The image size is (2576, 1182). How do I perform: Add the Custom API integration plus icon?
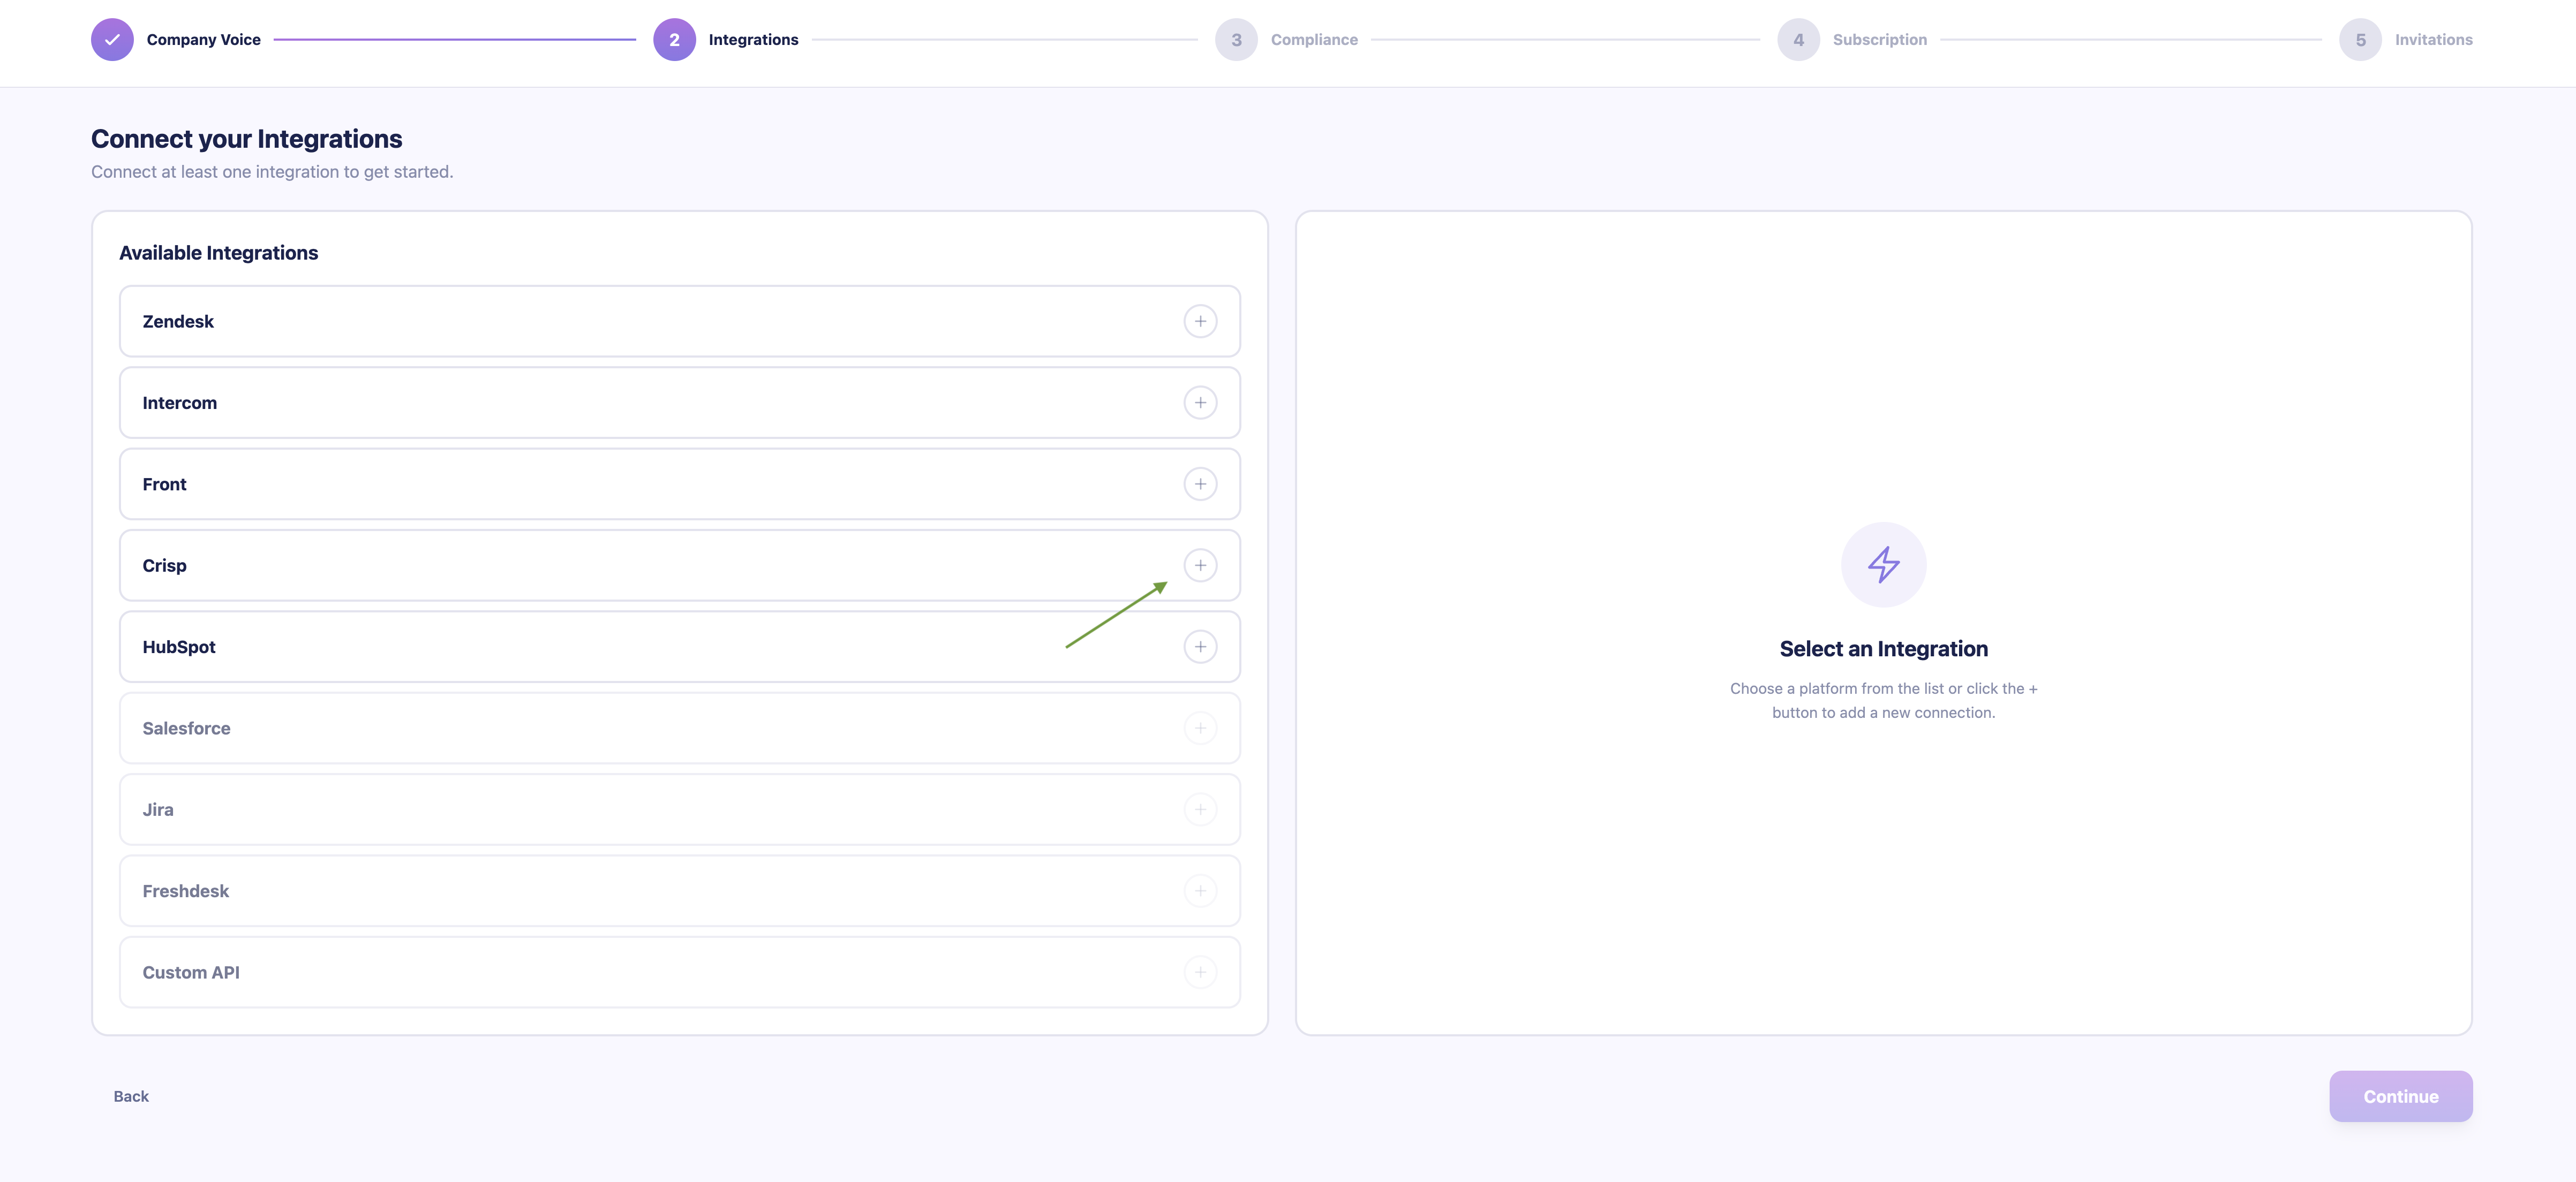1200,972
